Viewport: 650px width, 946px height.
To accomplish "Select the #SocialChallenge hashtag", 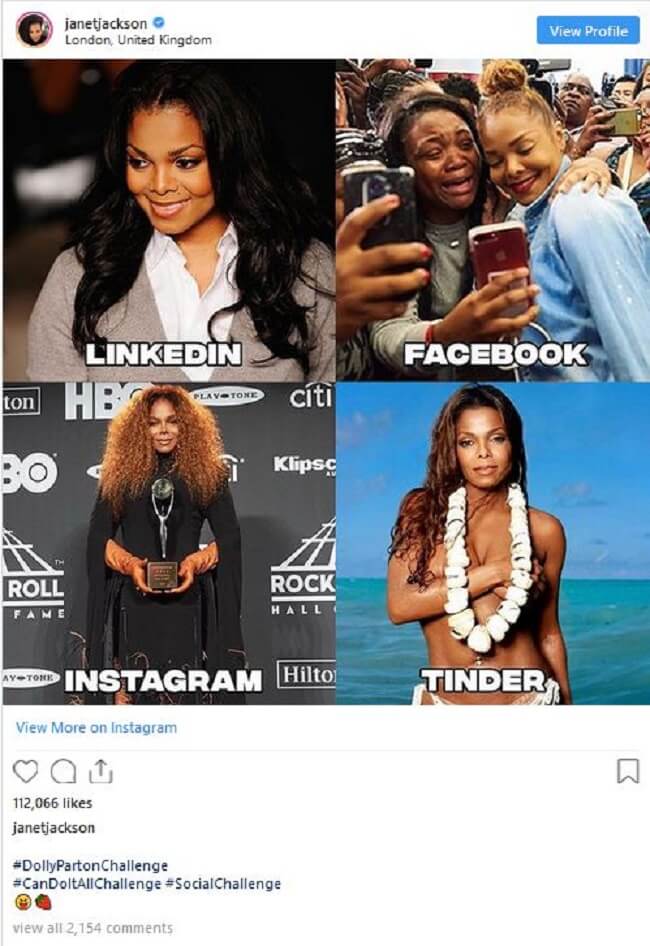I will pyautogui.click(x=223, y=884).
